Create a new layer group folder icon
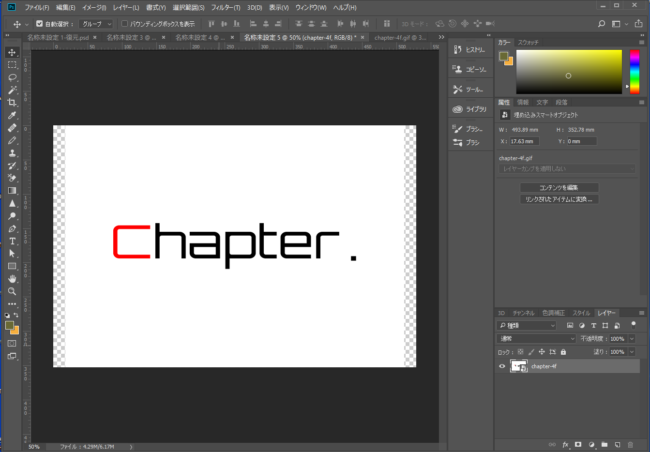 (x=604, y=445)
